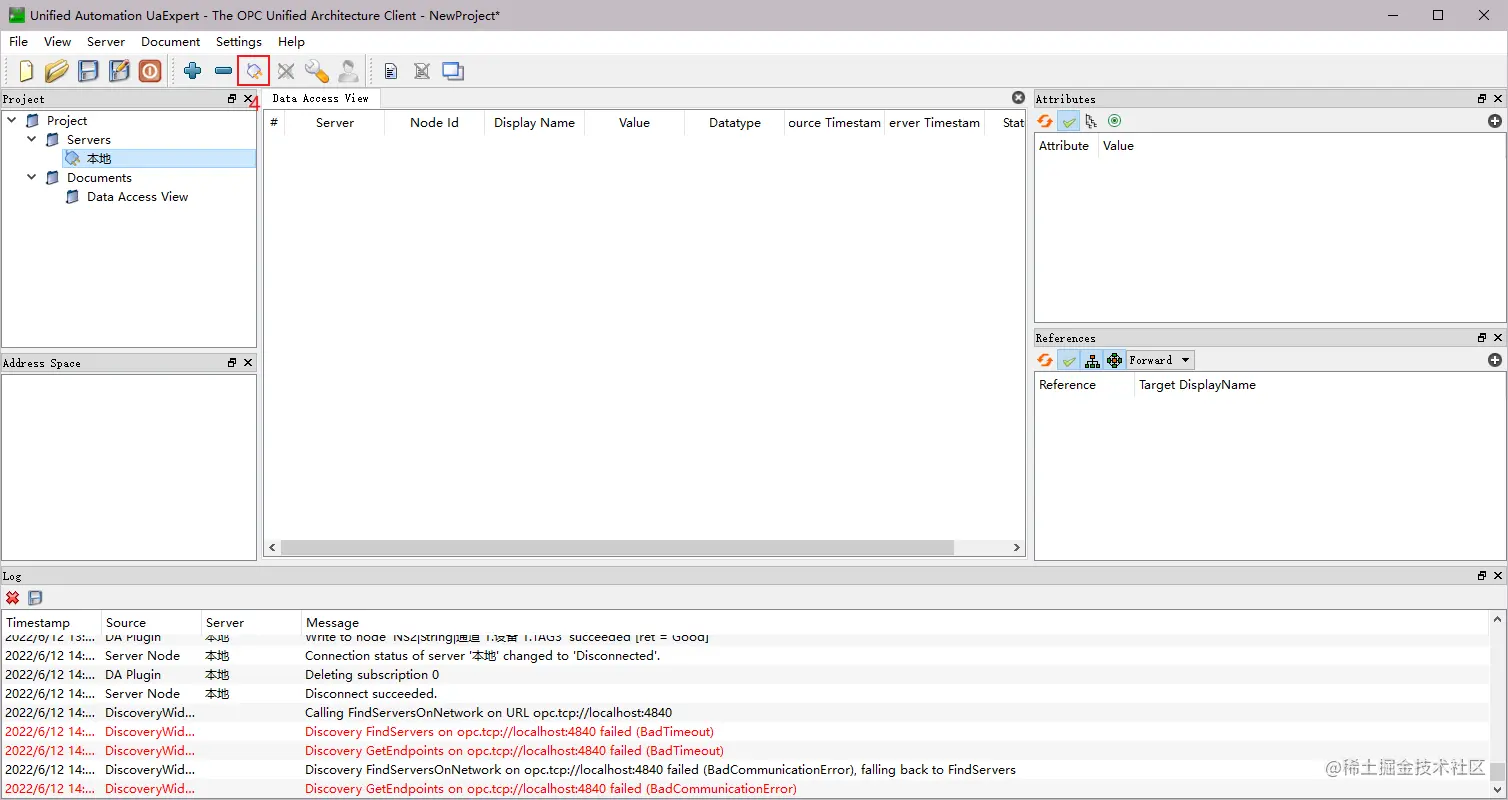The width and height of the screenshot is (1508, 800).
Task: Open server settings with the wrench icon
Action: point(316,71)
